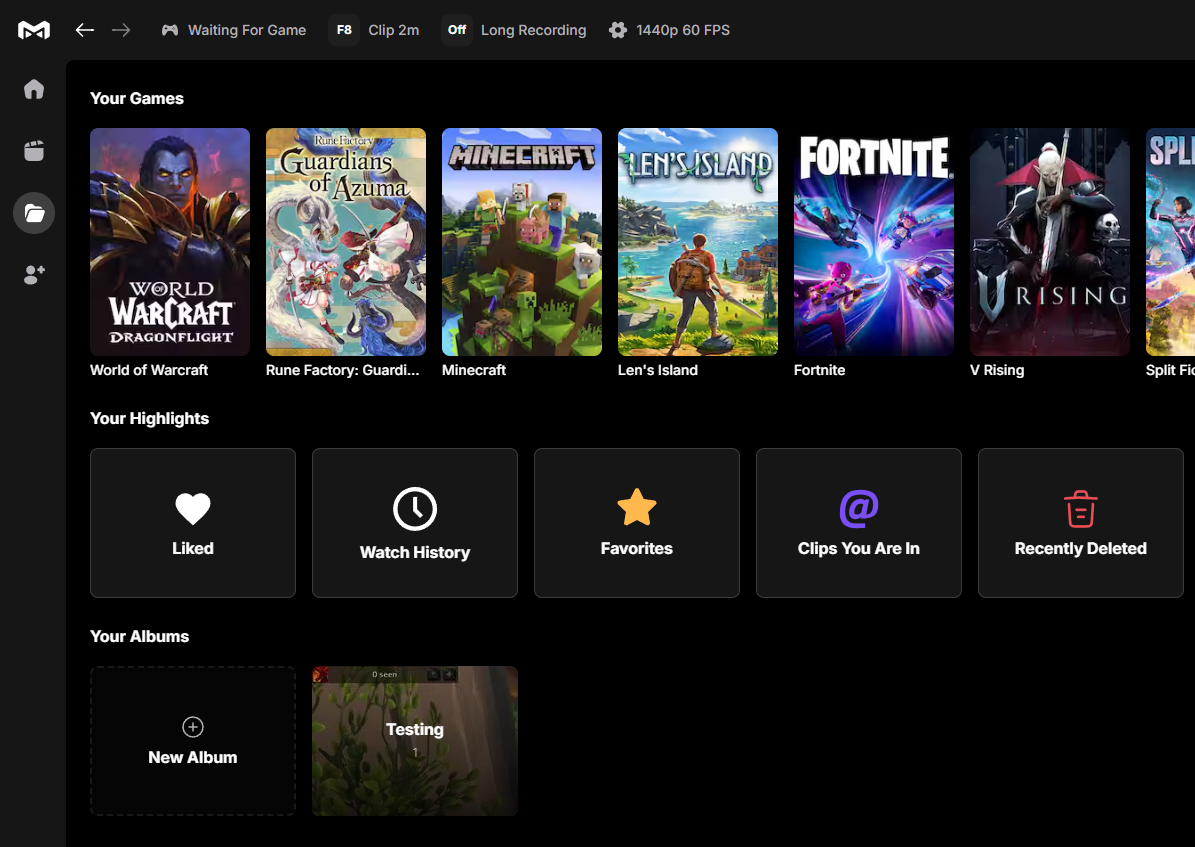Screen dimensions: 1195x847
Task: Click the V Rising title text
Action: 997,370
